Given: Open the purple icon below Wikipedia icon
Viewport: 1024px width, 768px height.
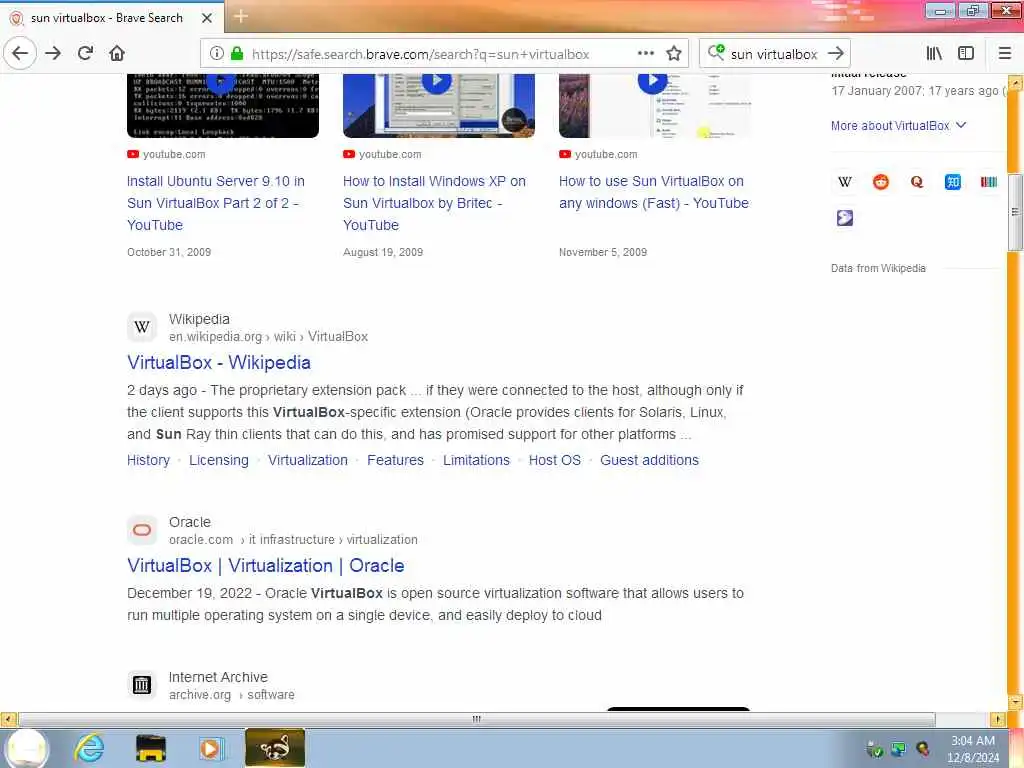Looking at the screenshot, I should tap(845, 217).
